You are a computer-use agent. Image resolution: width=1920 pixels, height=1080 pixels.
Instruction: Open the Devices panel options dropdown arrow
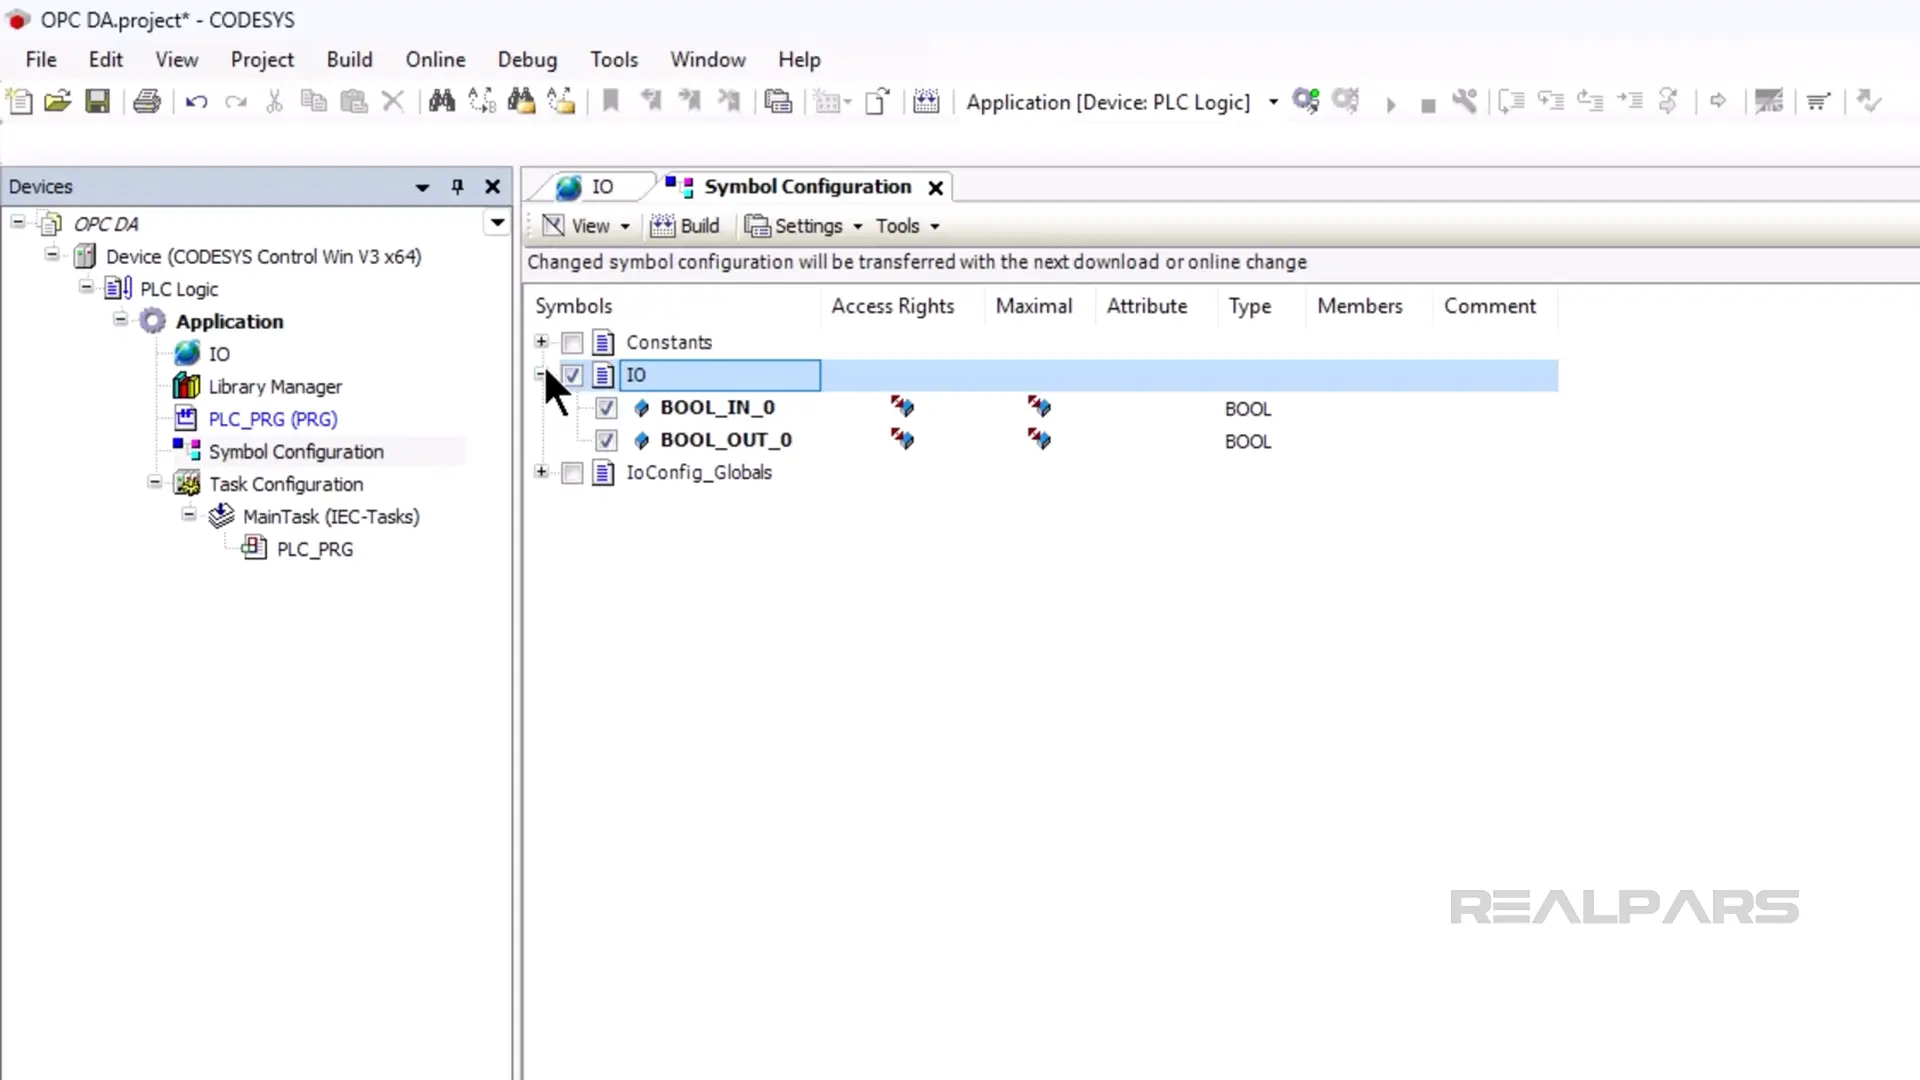pyautogui.click(x=422, y=187)
